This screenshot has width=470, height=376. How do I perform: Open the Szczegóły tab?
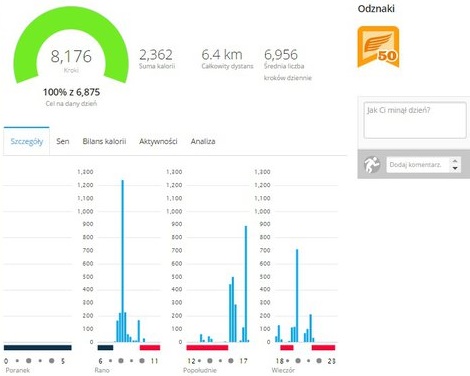[27, 141]
